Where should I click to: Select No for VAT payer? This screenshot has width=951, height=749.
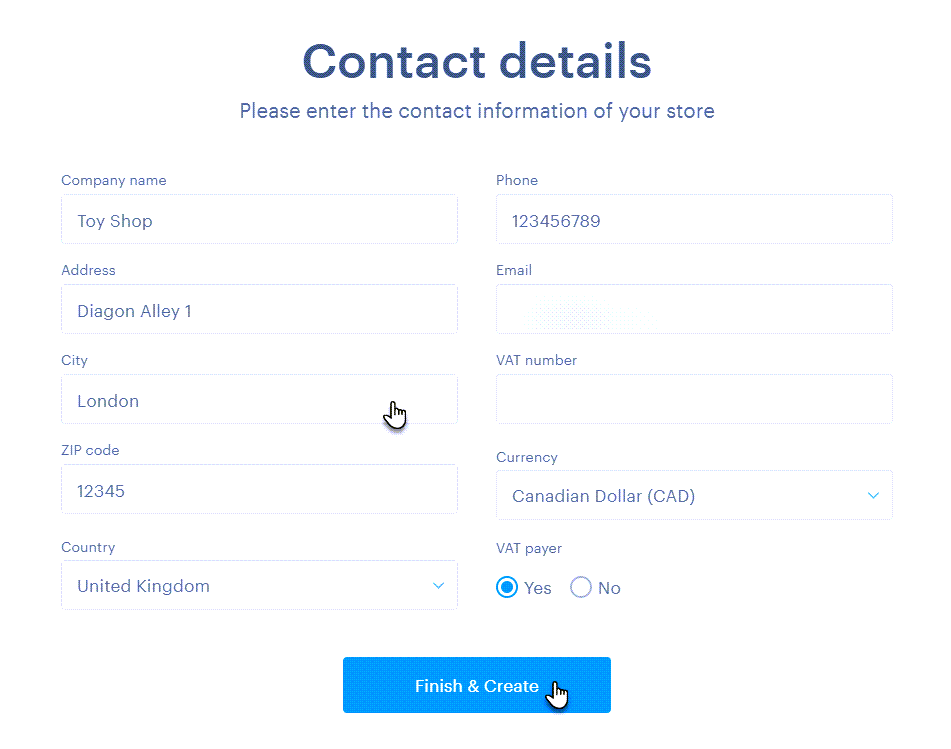click(x=581, y=588)
